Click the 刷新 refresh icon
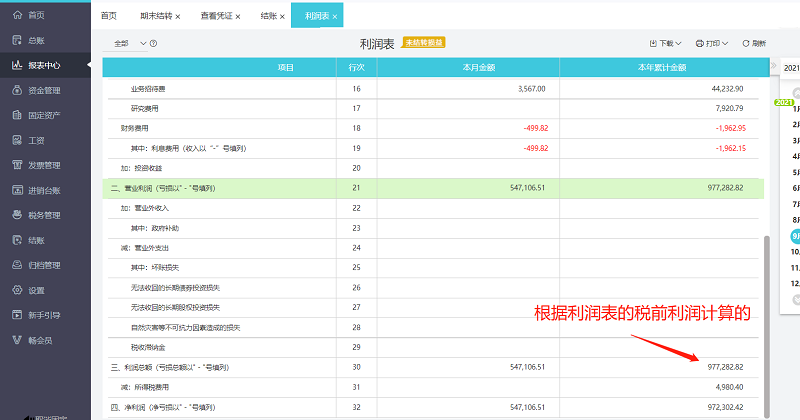Viewport: 800px width, 420px height. point(754,44)
